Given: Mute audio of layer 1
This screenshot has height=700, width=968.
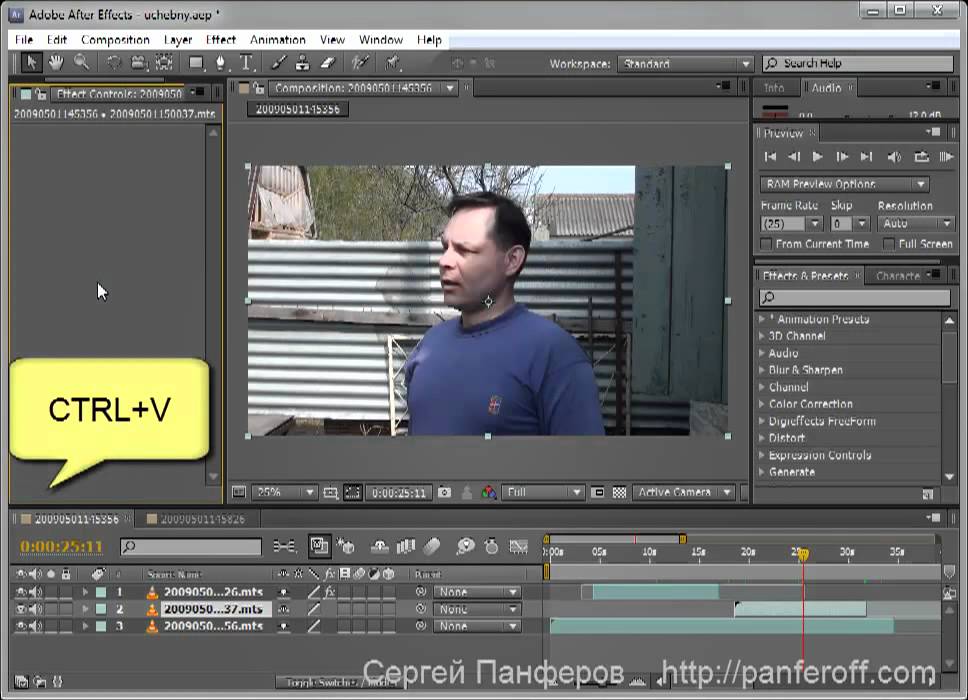Looking at the screenshot, I should point(36,592).
